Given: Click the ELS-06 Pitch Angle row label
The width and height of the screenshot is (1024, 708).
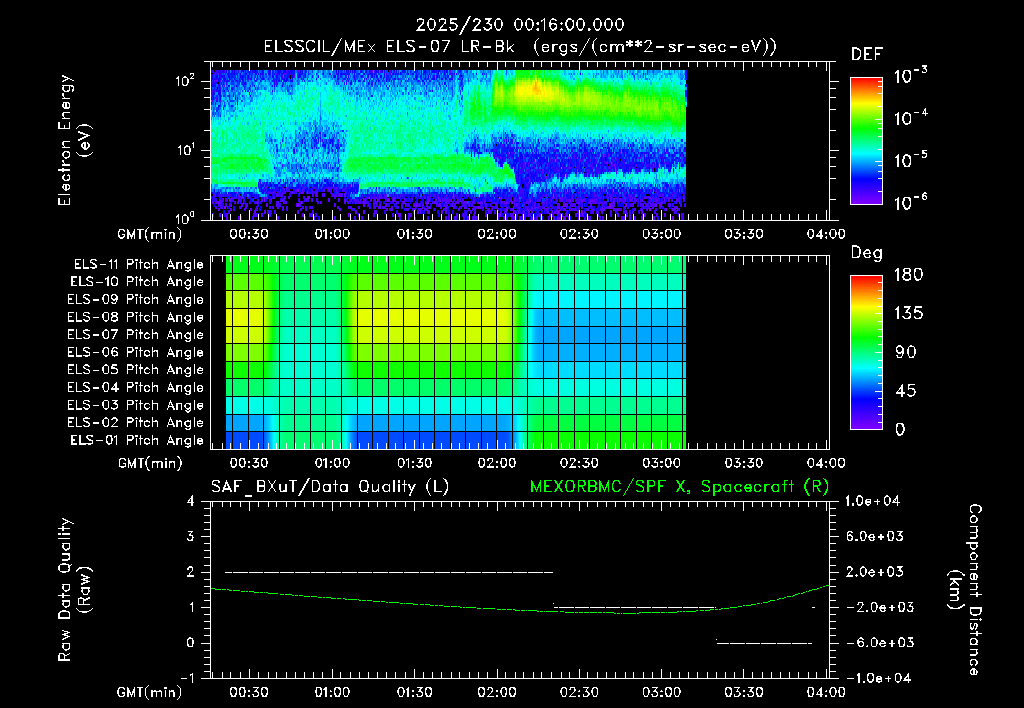Looking at the screenshot, I should click(136, 352).
